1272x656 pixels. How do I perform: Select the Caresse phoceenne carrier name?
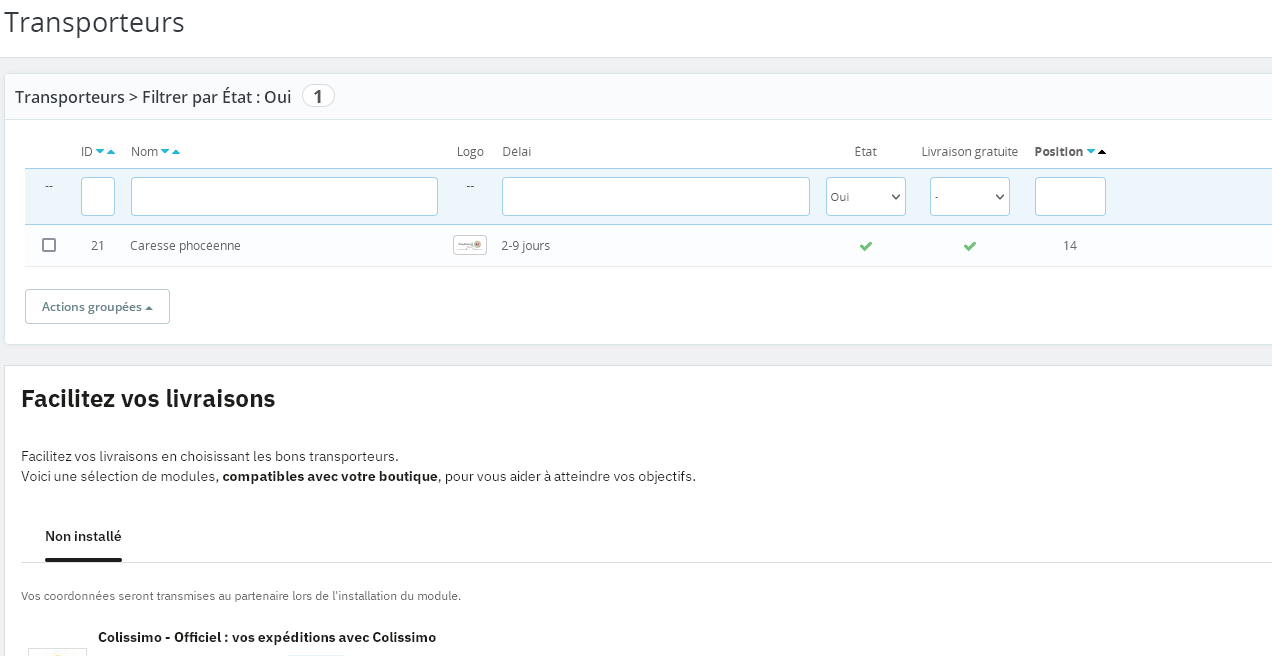[185, 245]
